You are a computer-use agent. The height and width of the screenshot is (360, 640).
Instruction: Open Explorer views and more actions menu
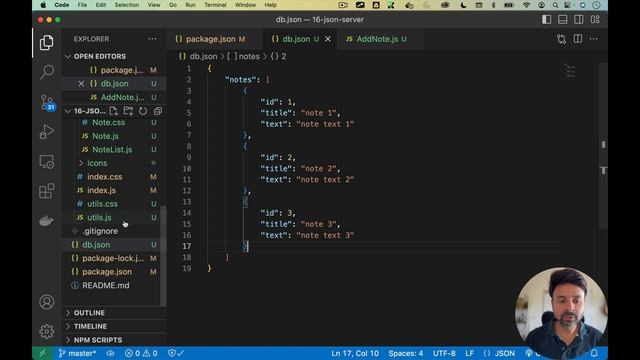tap(152, 39)
